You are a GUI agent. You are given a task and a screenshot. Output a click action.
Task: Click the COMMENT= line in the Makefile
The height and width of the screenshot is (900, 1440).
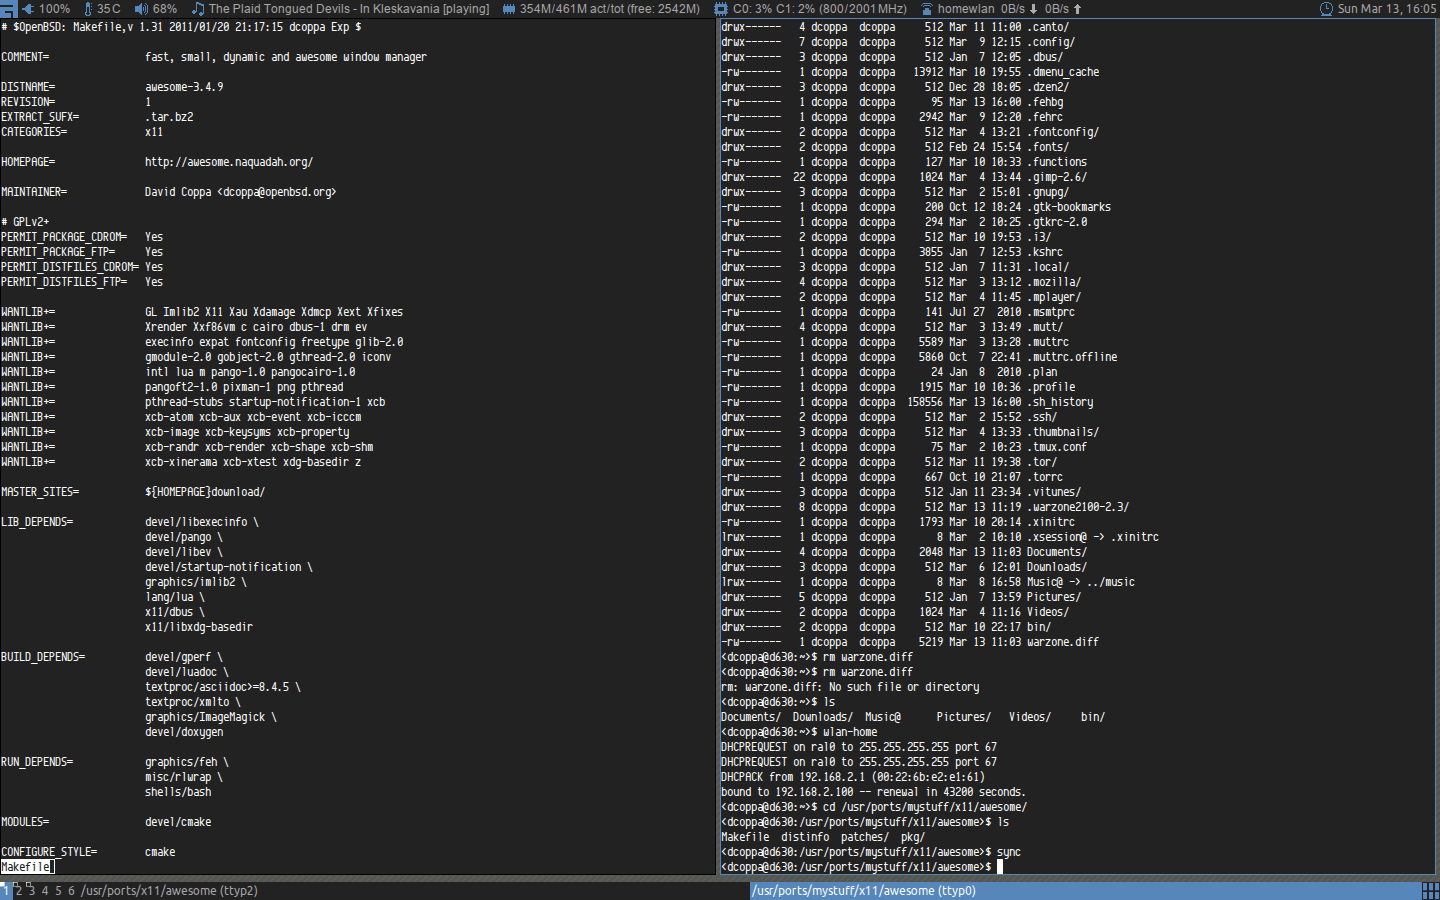pos(214,57)
